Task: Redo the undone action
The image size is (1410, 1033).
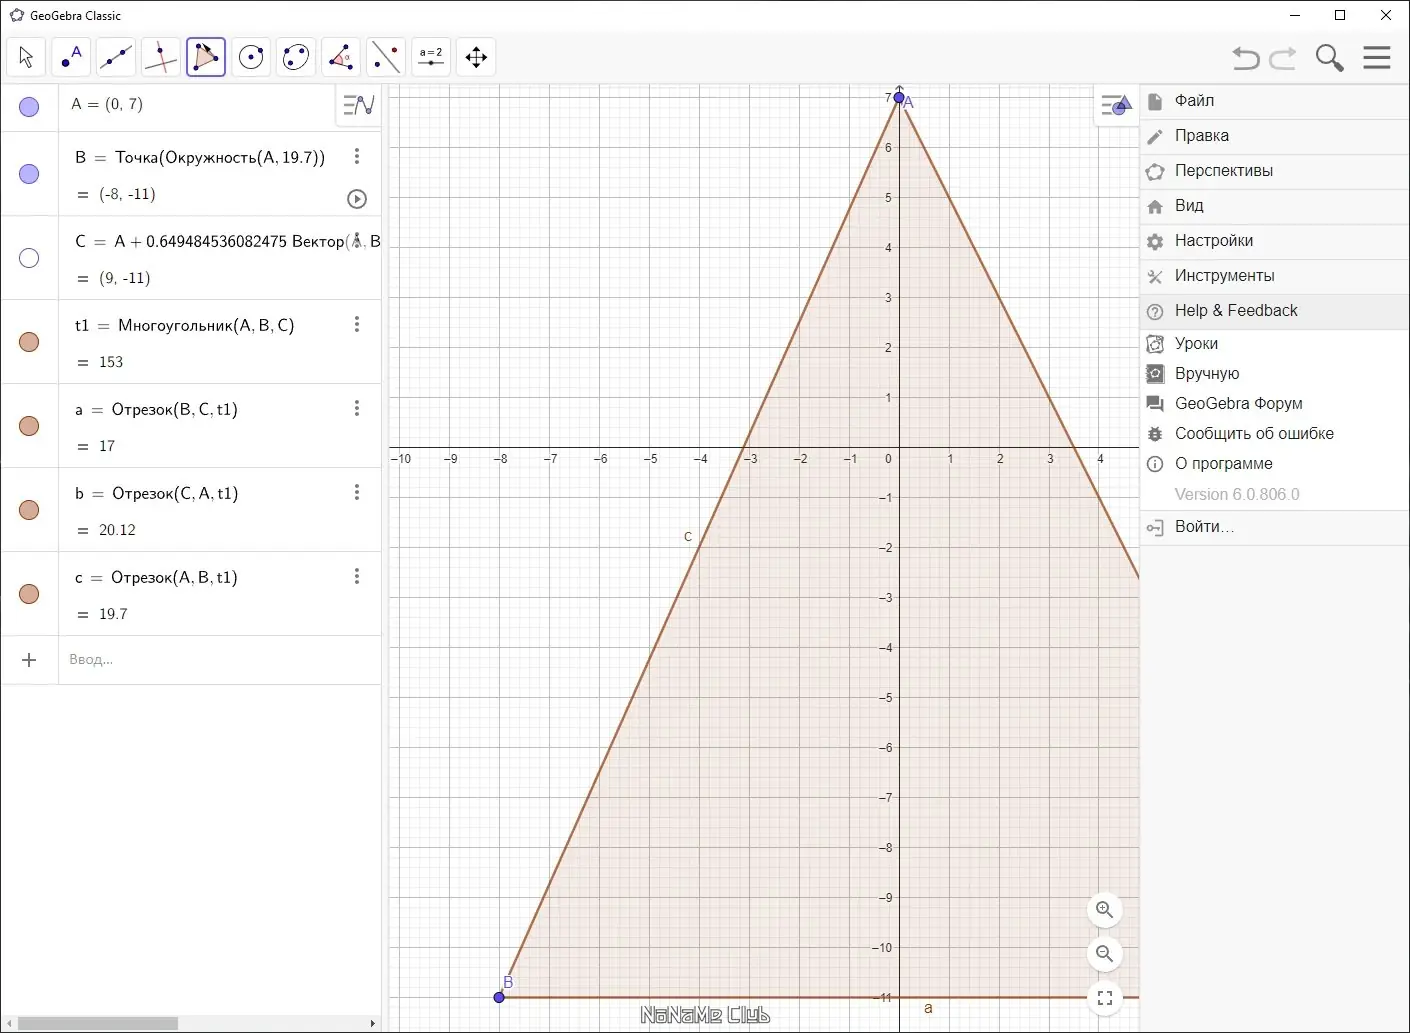Action: pyautogui.click(x=1283, y=58)
